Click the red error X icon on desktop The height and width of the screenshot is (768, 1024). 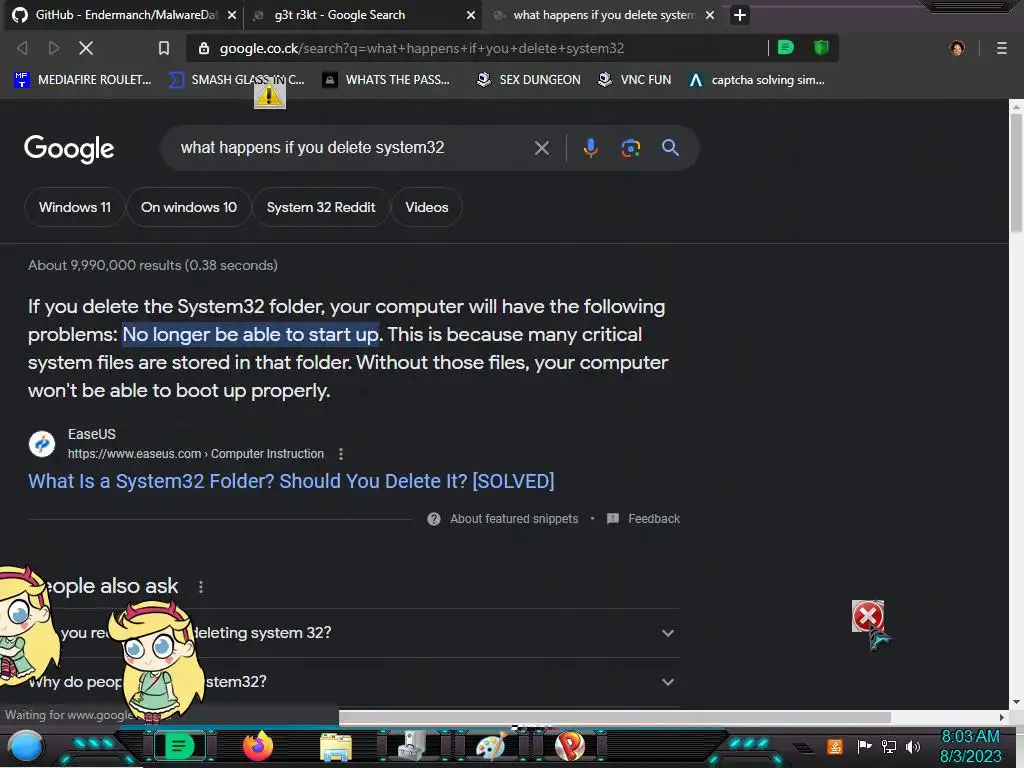pyautogui.click(x=868, y=616)
